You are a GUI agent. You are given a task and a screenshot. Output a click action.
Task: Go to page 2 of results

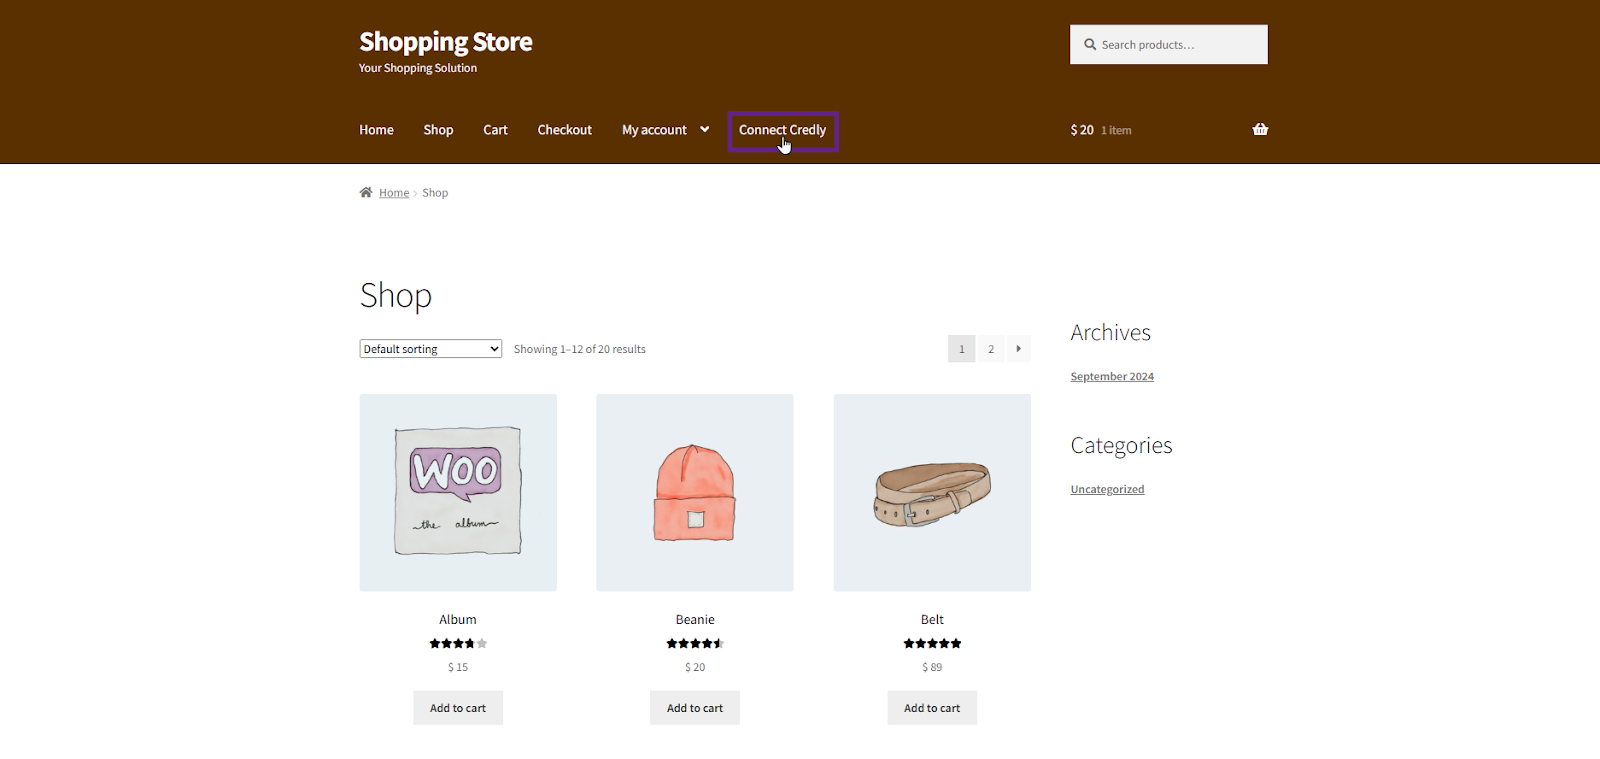[991, 349]
